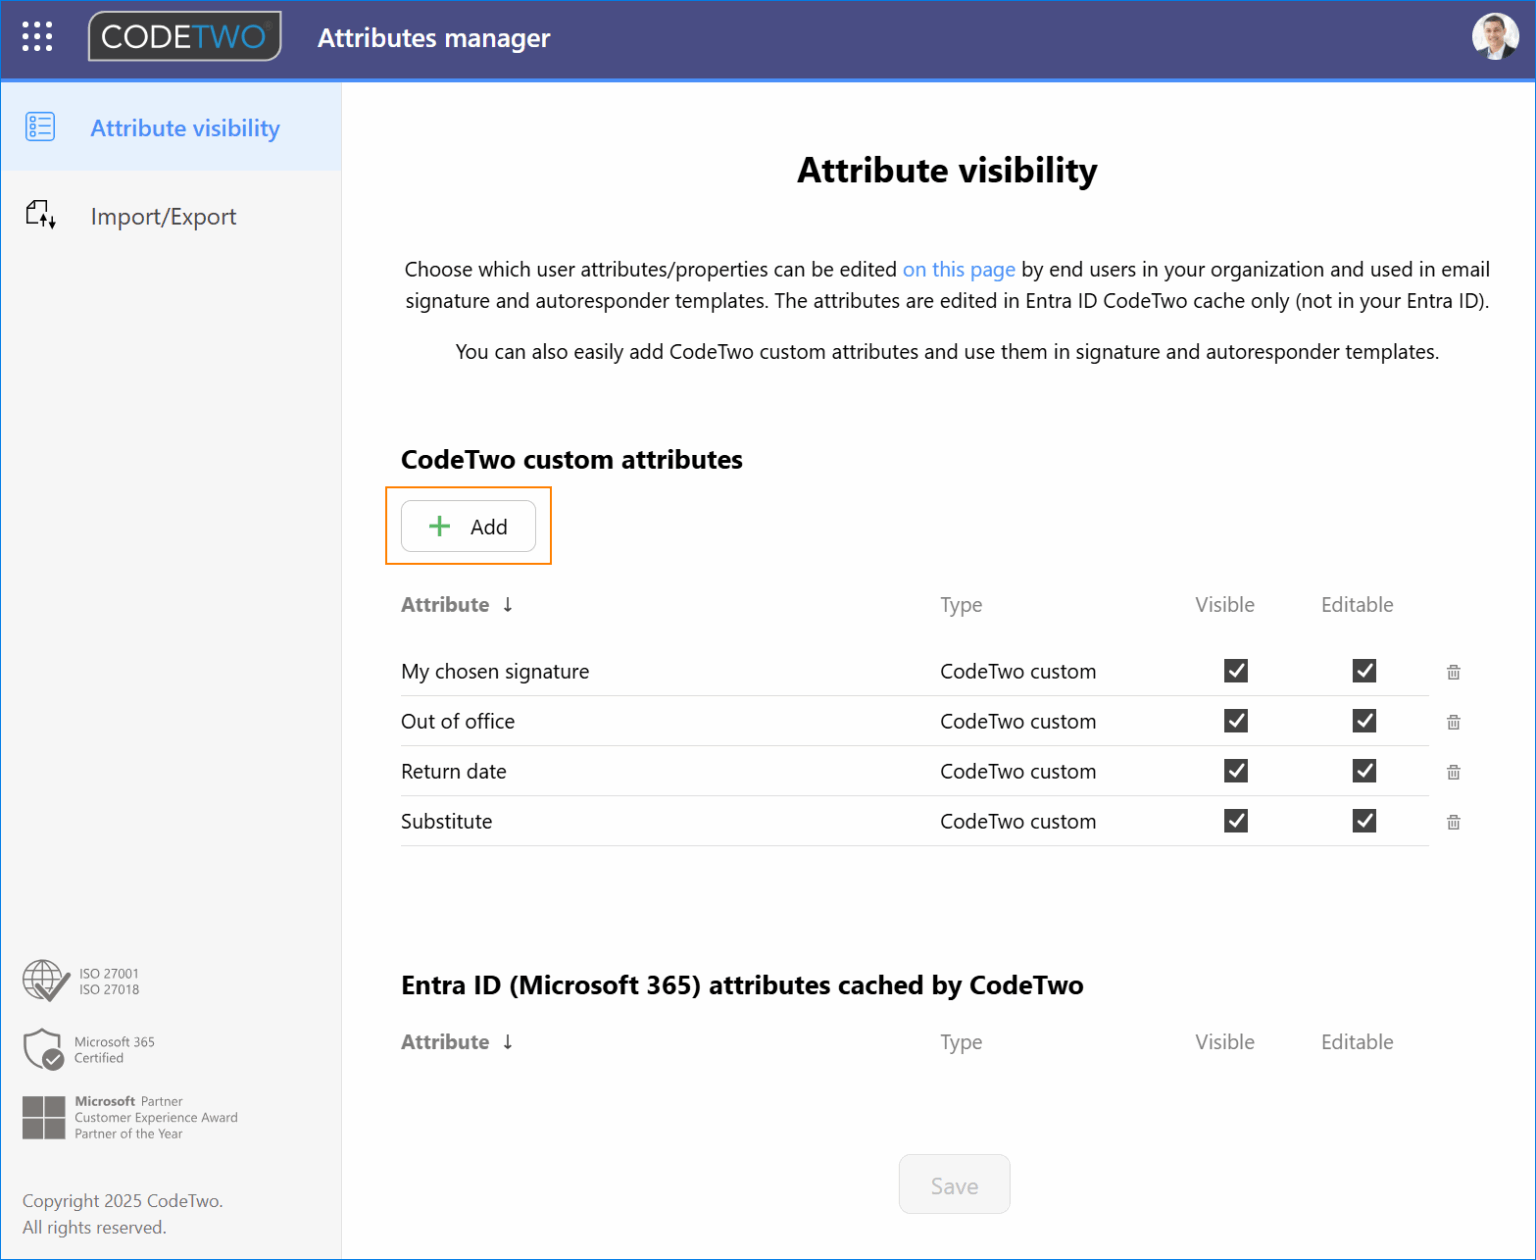Disable Visible for Return date
The image size is (1536, 1260).
pos(1236,771)
